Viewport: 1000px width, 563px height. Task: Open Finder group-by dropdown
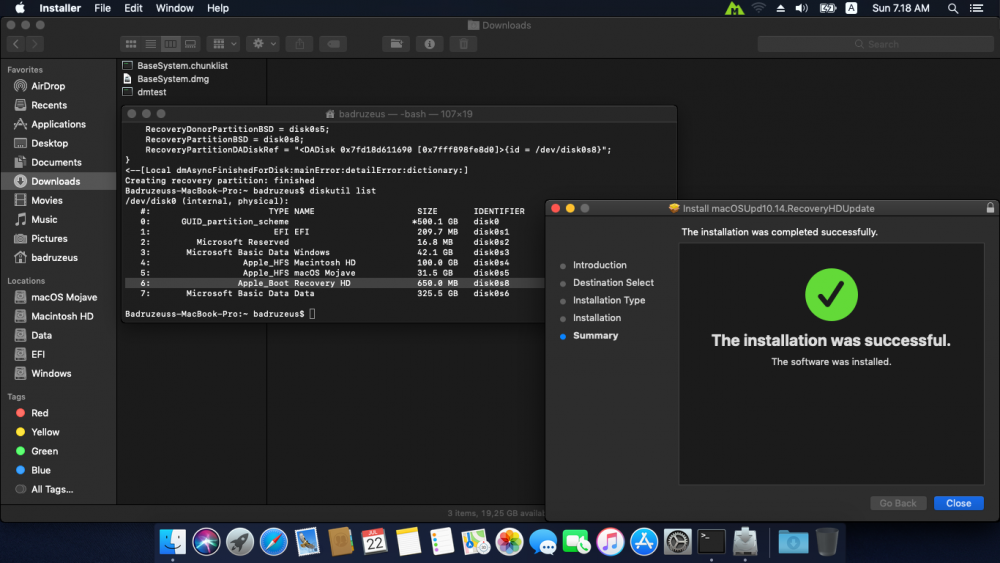coord(224,44)
